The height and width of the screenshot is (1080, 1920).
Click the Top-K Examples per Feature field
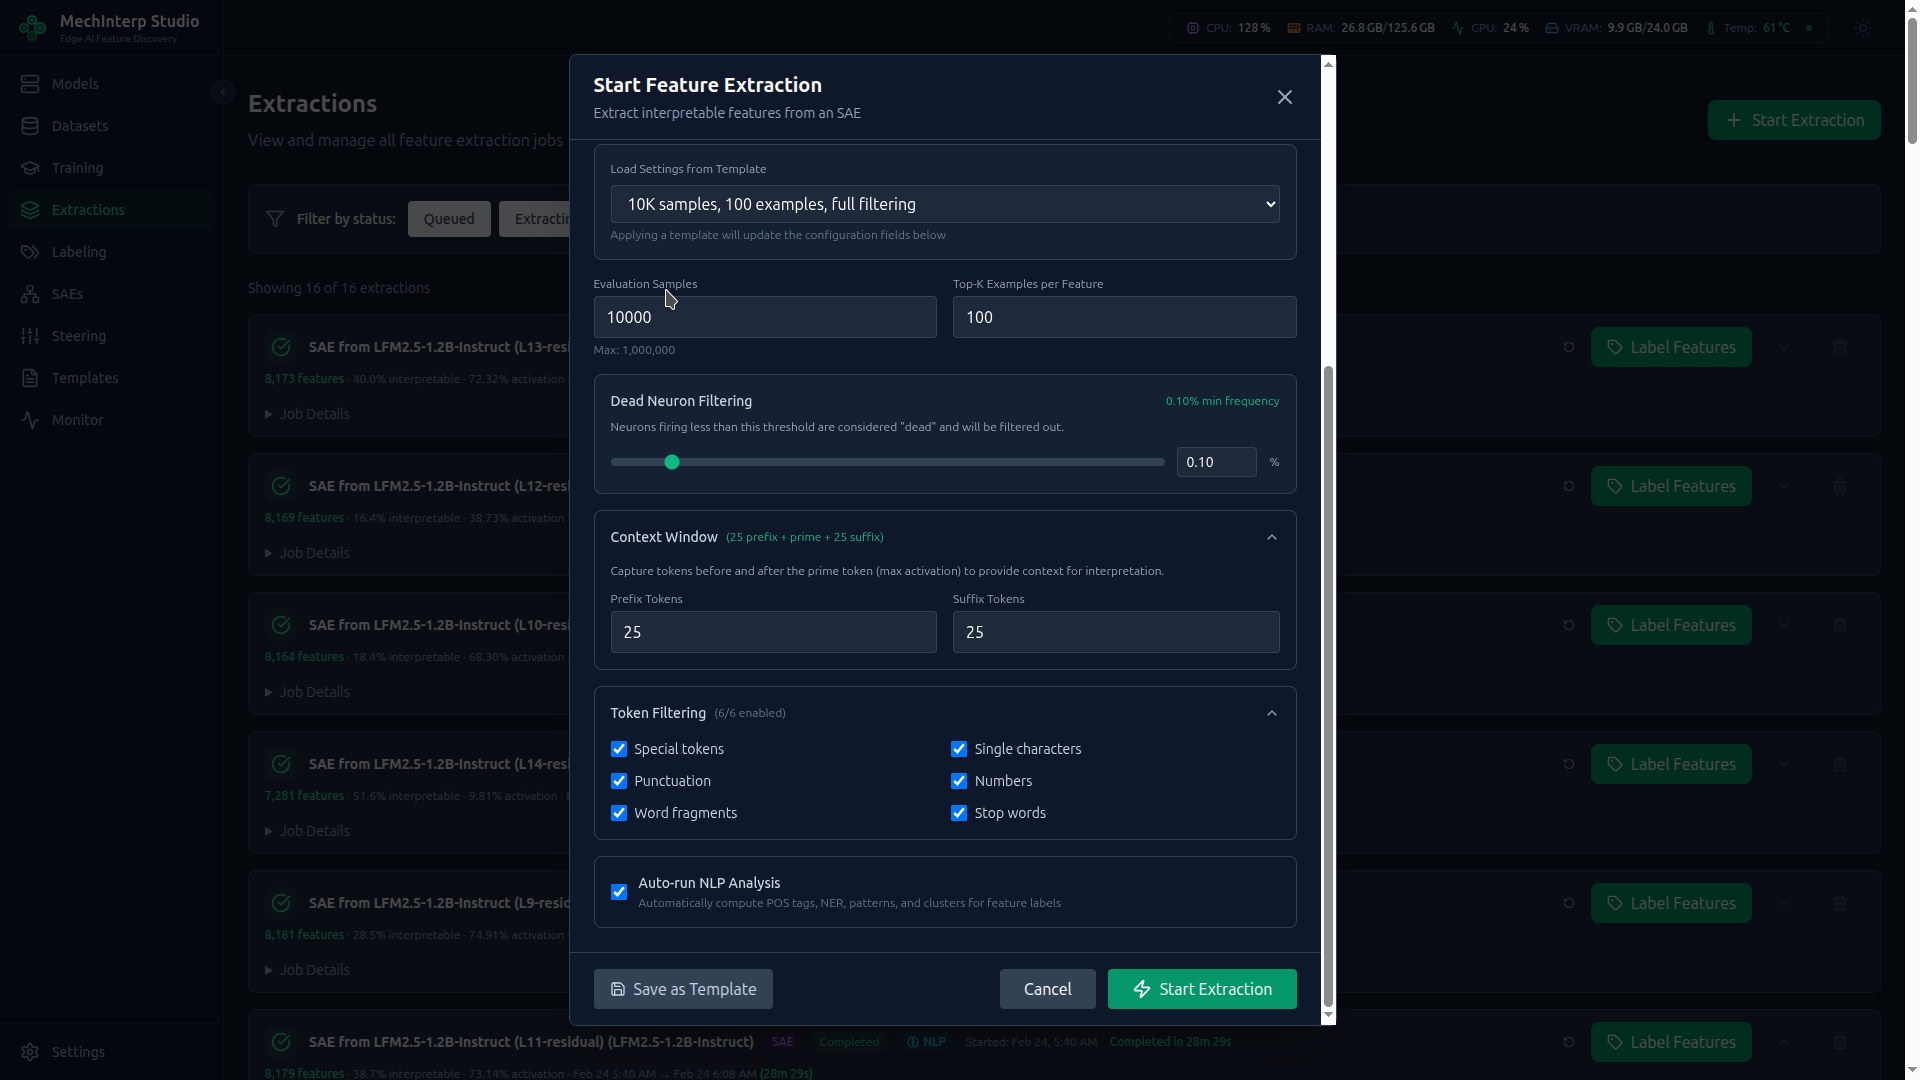click(x=1124, y=317)
